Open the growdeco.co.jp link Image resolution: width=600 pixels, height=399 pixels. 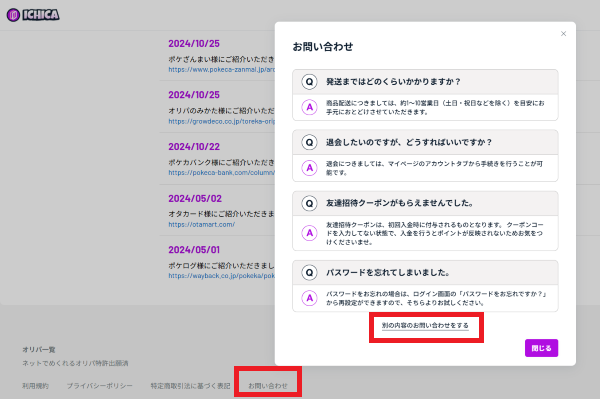[222, 121]
